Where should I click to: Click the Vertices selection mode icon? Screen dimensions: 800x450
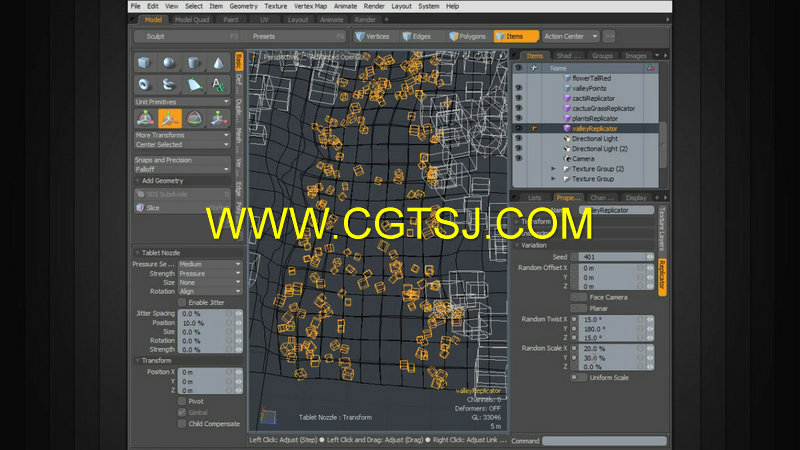click(x=360, y=36)
